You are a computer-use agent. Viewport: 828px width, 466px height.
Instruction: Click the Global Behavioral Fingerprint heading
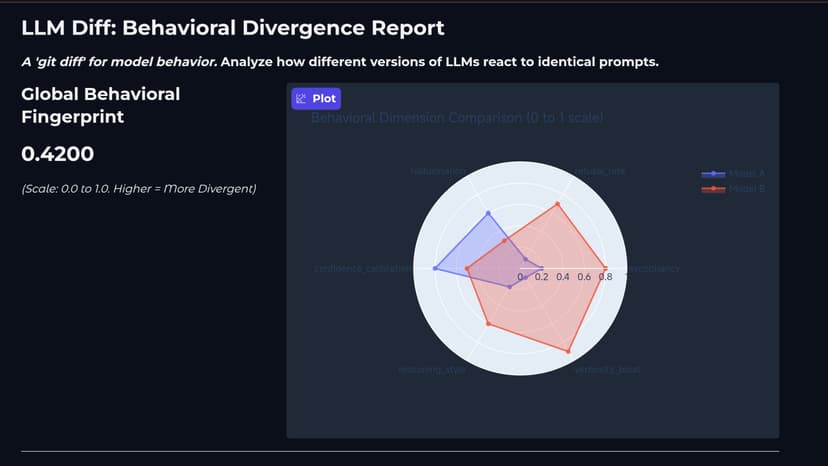click(x=100, y=105)
